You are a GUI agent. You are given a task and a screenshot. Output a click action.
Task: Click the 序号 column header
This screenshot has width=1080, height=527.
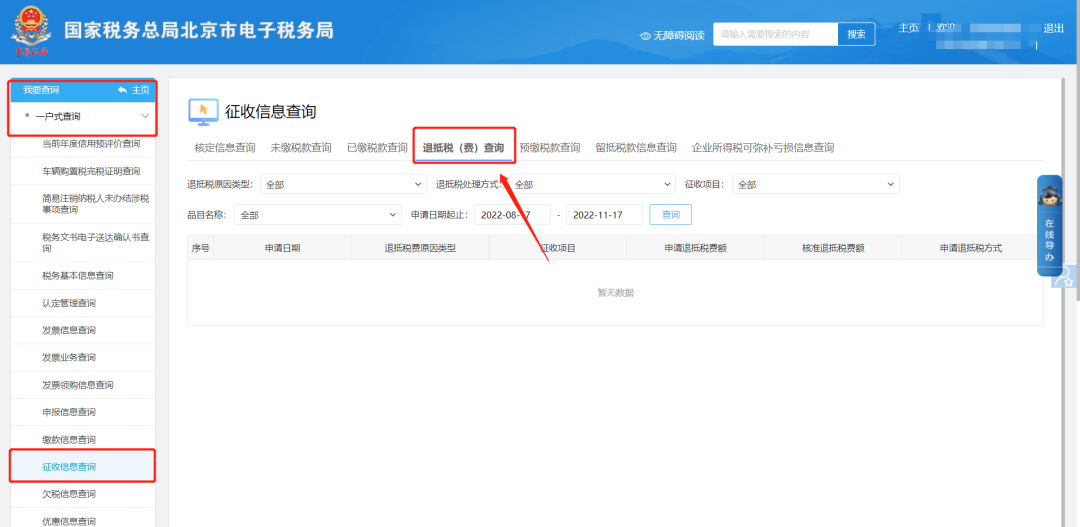pyautogui.click(x=200, y=248)
